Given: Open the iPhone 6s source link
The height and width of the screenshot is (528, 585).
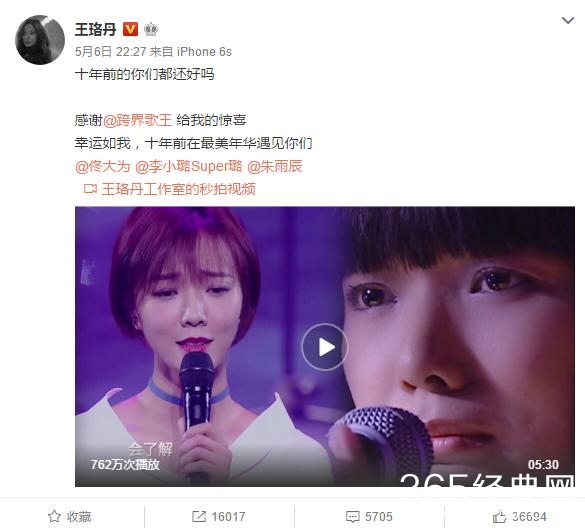Looking at the screenshot, I should click(x=204, y=51).
